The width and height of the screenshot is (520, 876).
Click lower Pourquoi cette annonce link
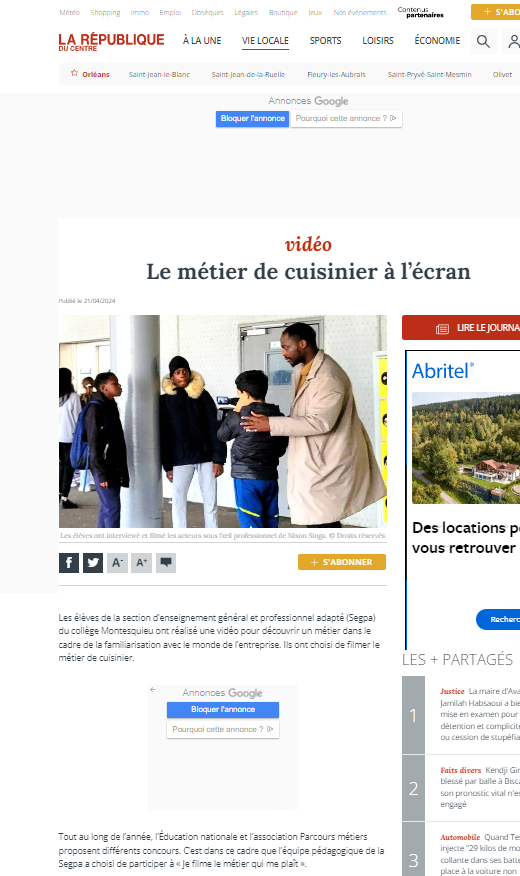coord(223,729)
